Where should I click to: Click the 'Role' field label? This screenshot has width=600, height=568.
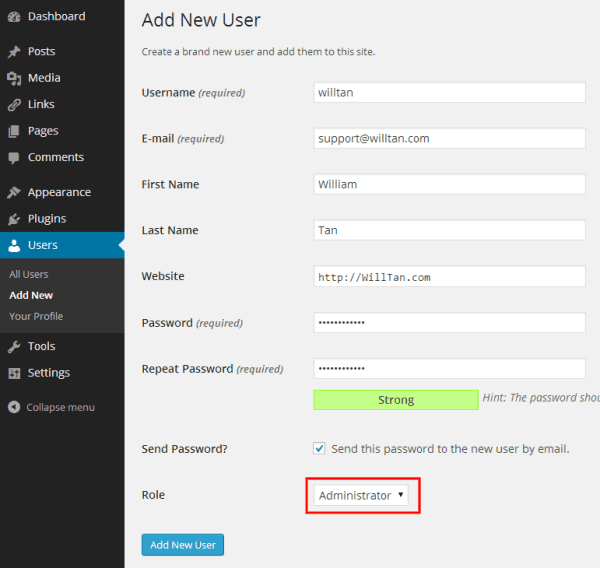153,495
